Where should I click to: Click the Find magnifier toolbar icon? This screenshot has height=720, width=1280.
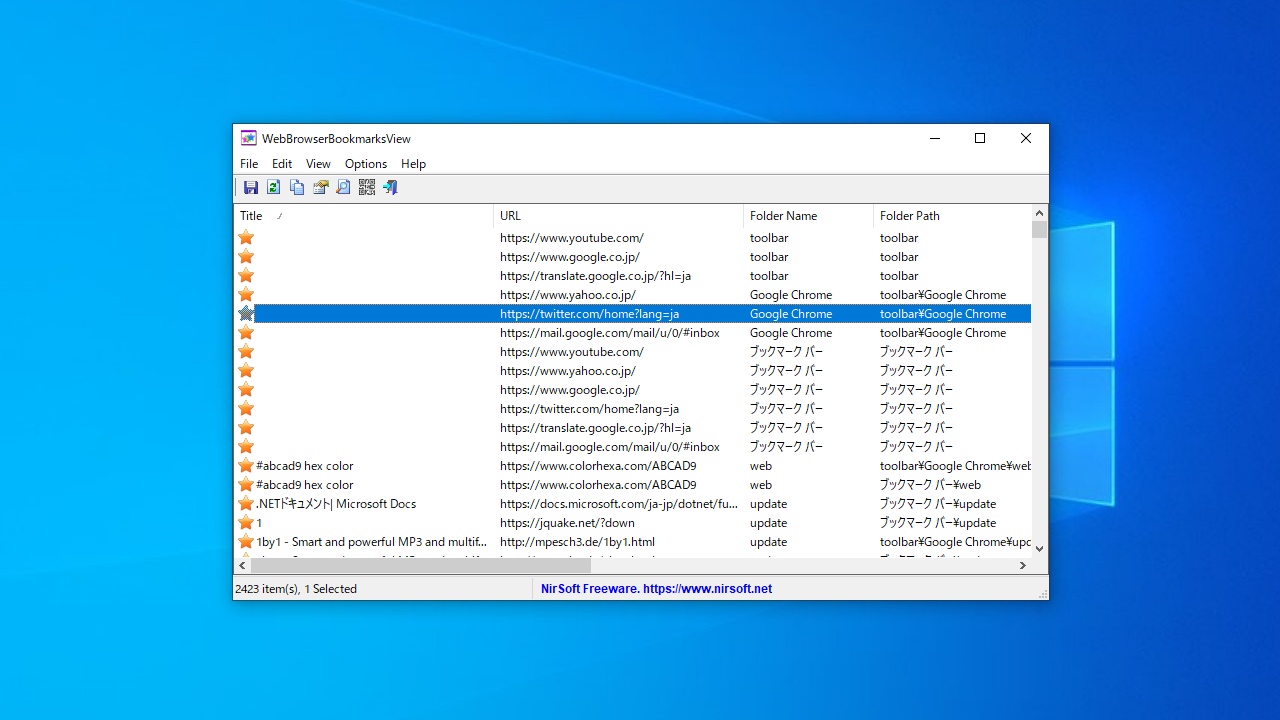tap(343, 187)
